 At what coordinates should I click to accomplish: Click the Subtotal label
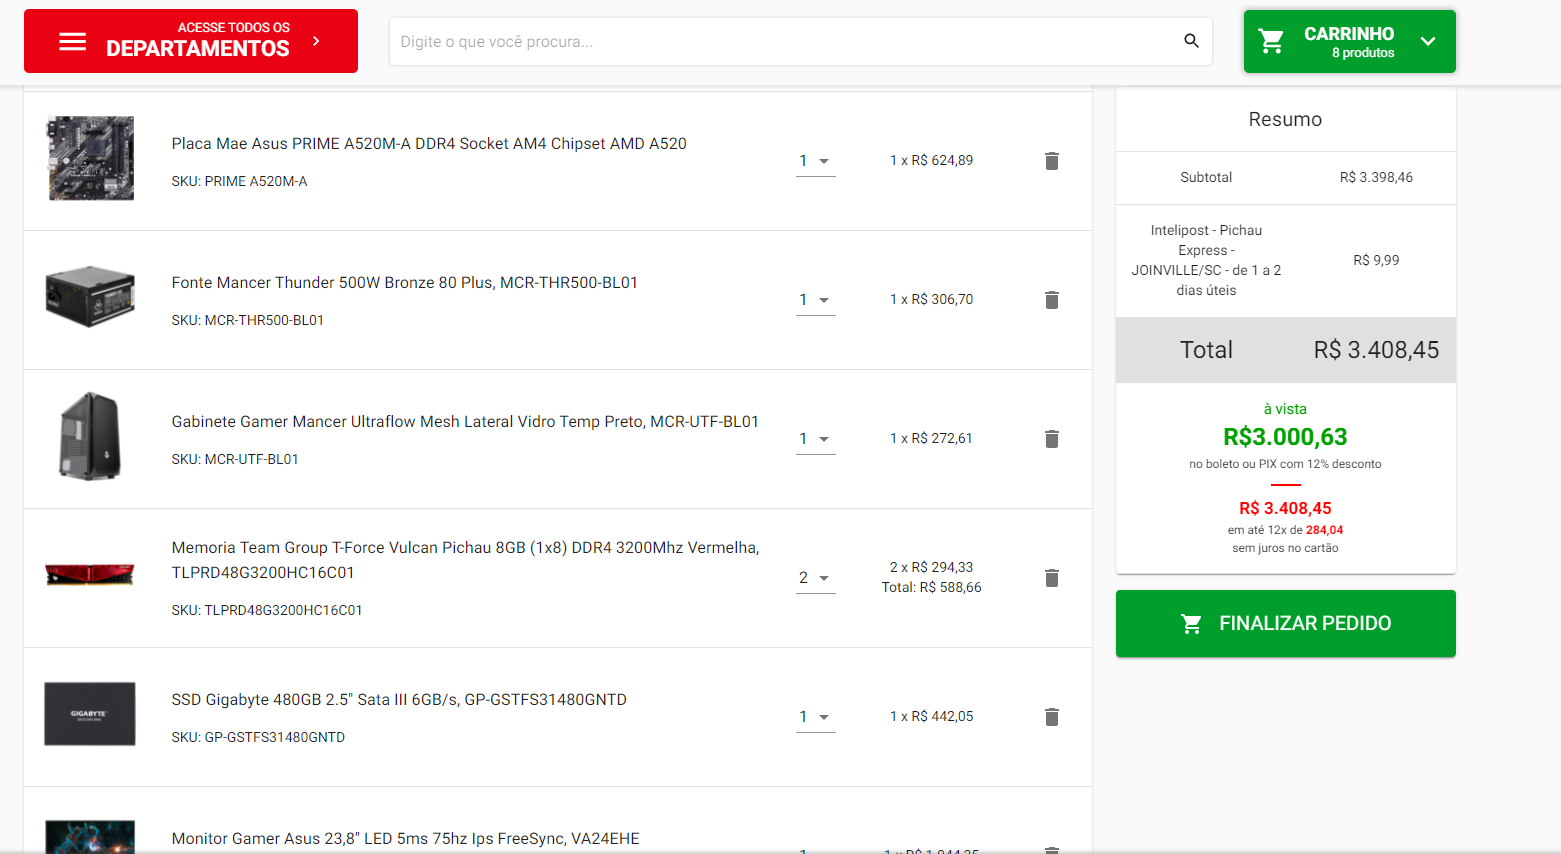[x=1206, y=178]
